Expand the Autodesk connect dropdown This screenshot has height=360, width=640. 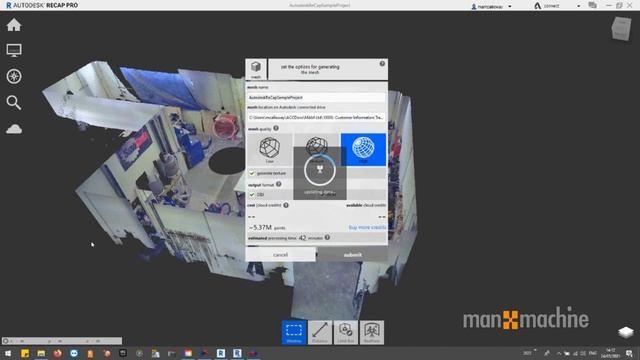pyautogui.click(x=578, y=6)
